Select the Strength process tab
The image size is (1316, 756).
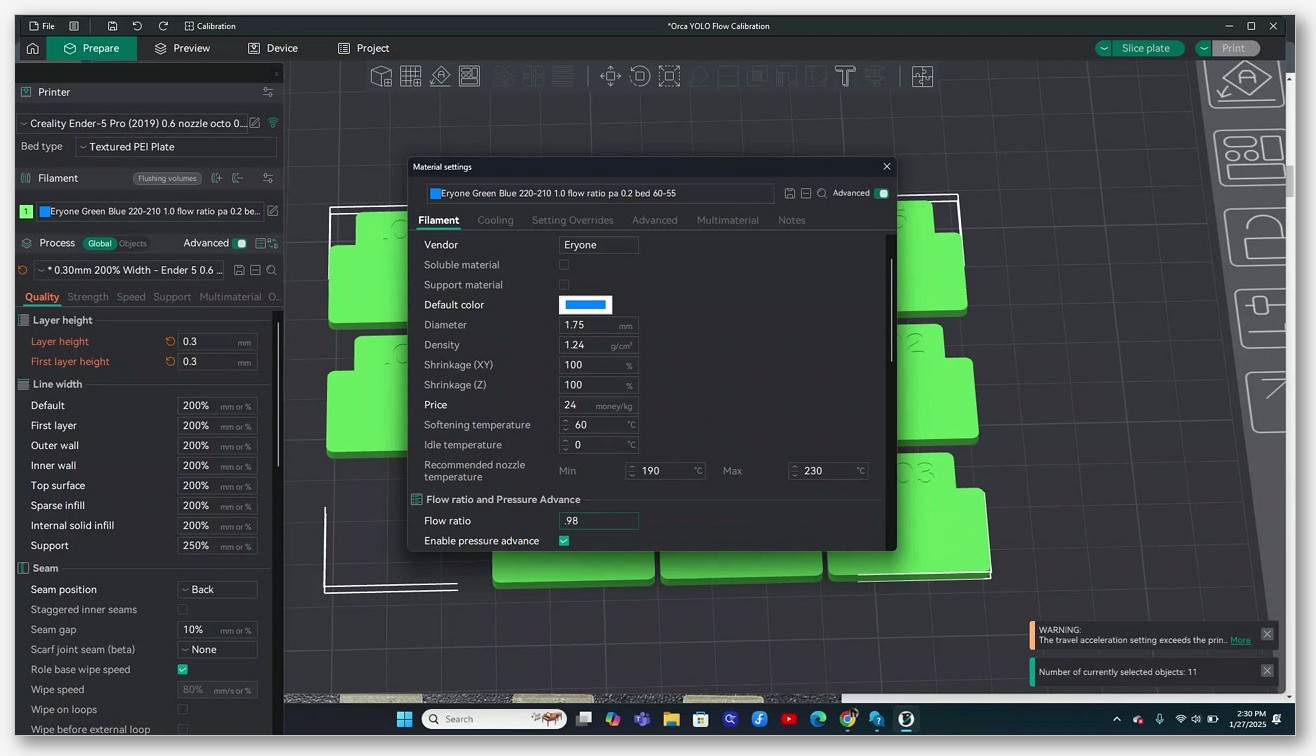click(x=88, y=297)
